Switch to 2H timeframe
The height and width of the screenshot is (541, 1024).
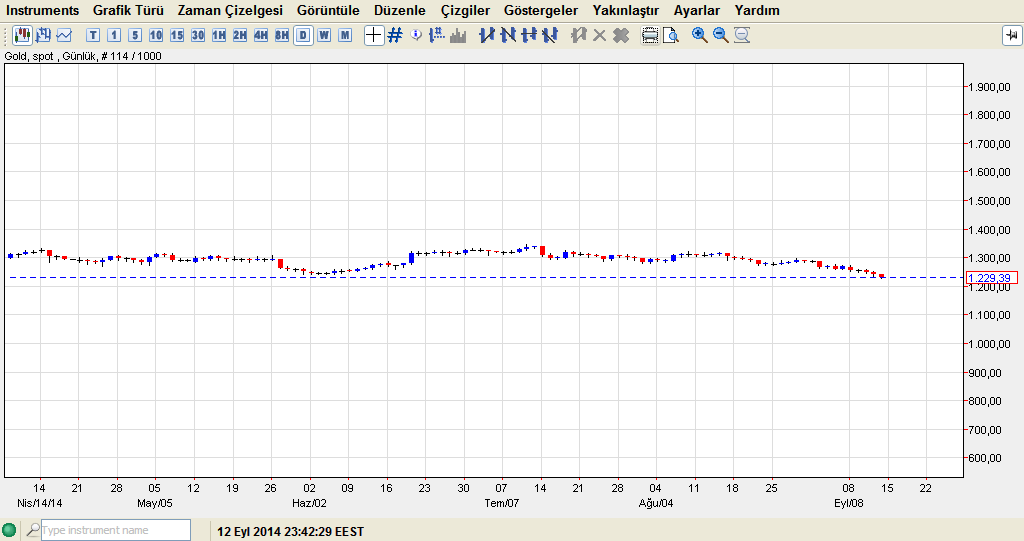click(x=240, y=35)
